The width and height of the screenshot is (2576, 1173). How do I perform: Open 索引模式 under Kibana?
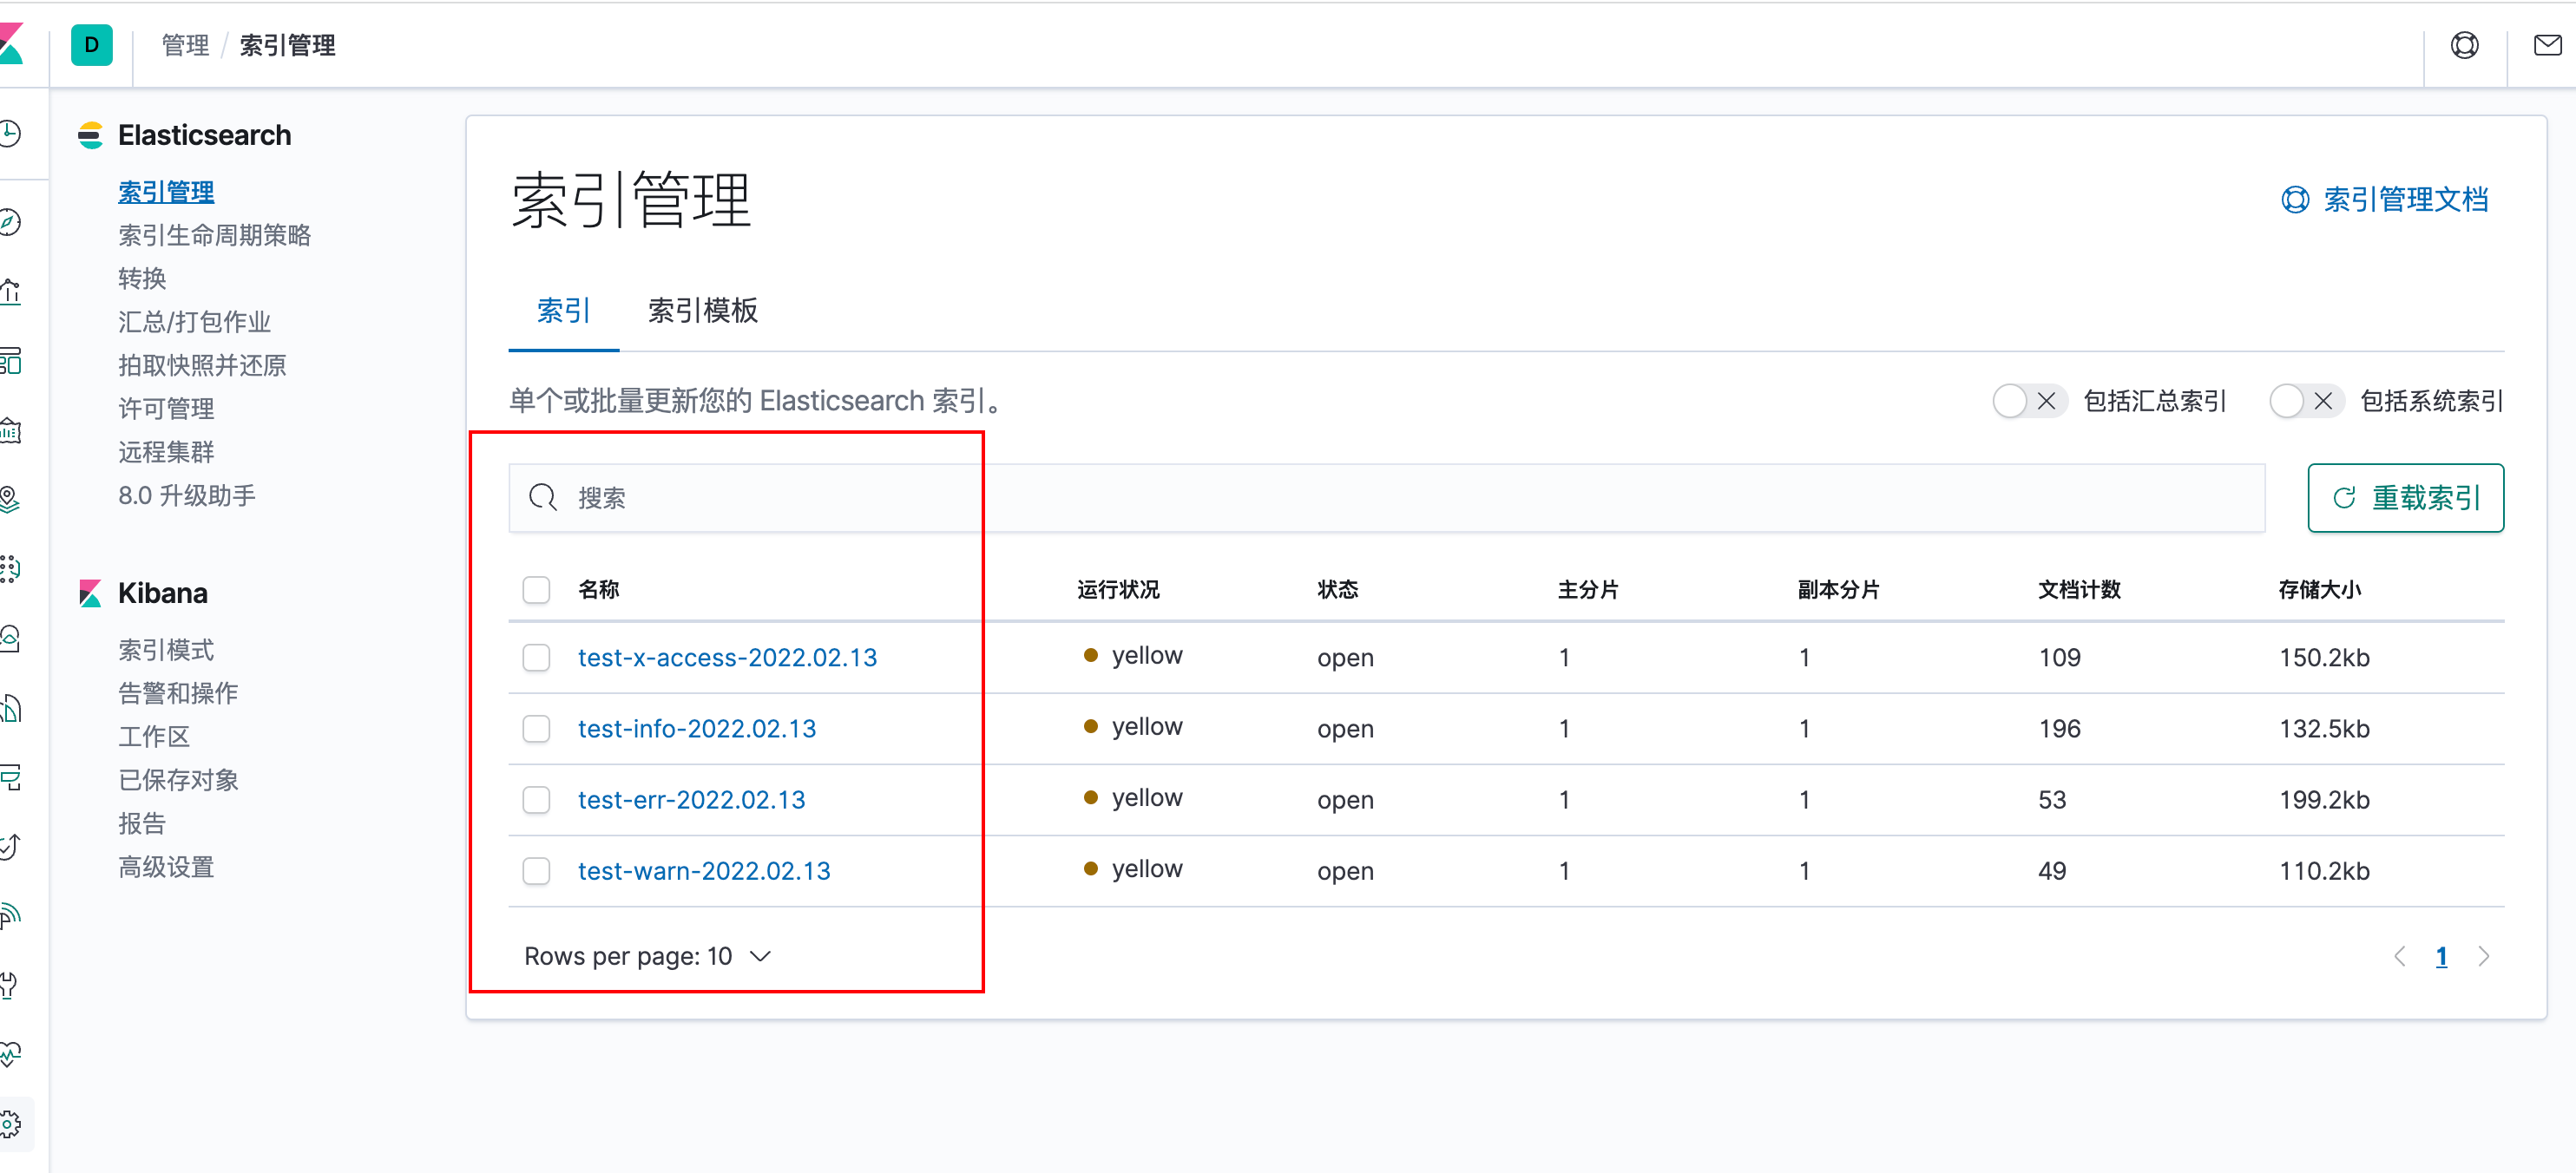(166, 650)
